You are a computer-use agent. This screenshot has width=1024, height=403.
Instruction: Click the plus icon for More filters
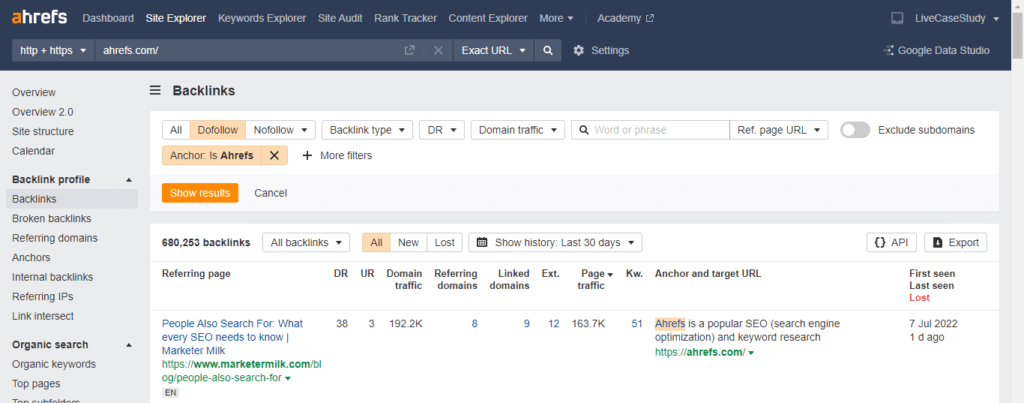coord(306,155)
